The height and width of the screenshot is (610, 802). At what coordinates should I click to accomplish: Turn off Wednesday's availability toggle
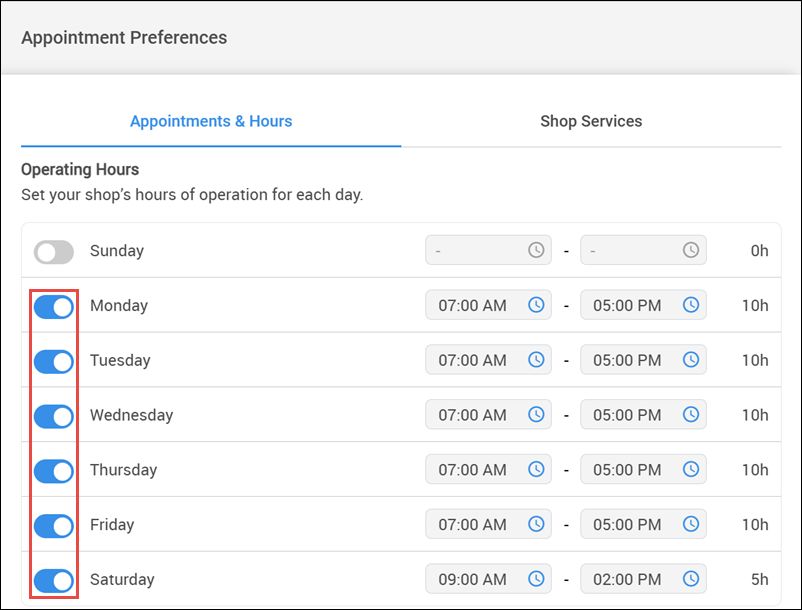click(53, 416)
